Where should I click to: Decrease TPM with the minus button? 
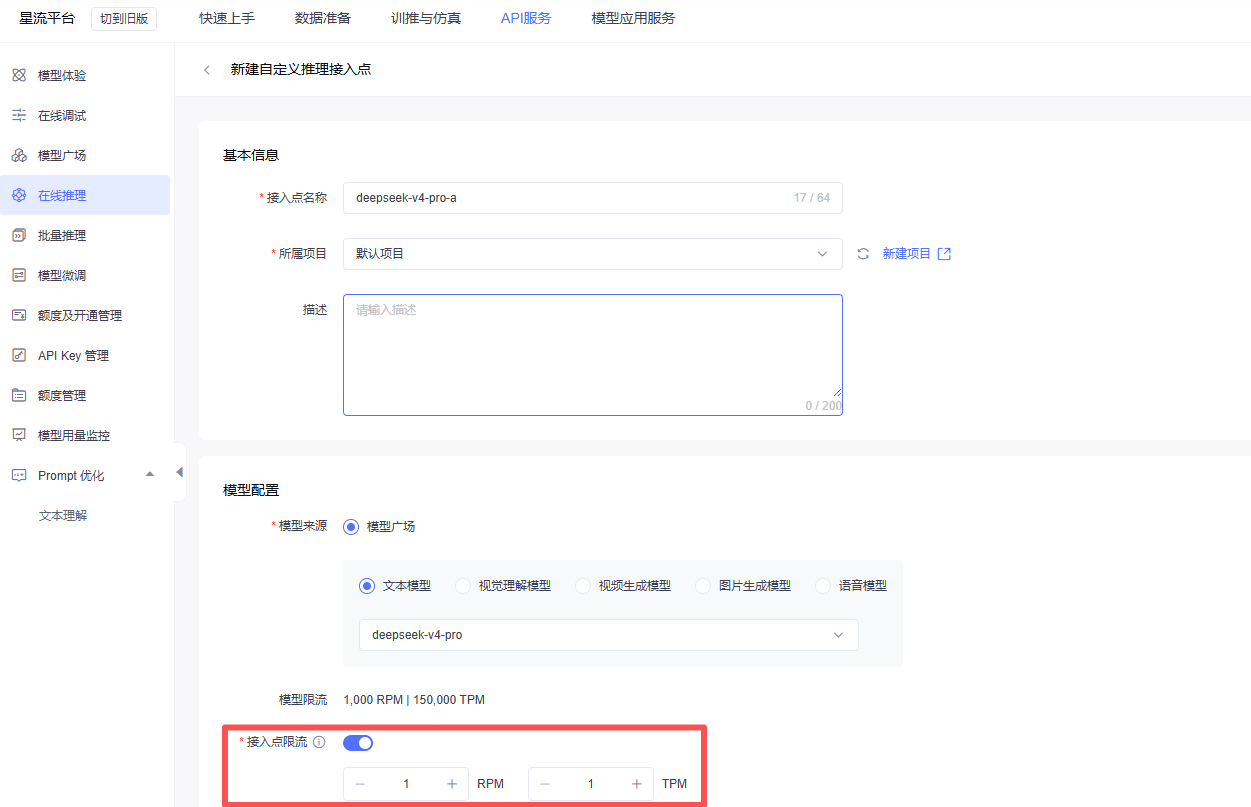[545, 784]
